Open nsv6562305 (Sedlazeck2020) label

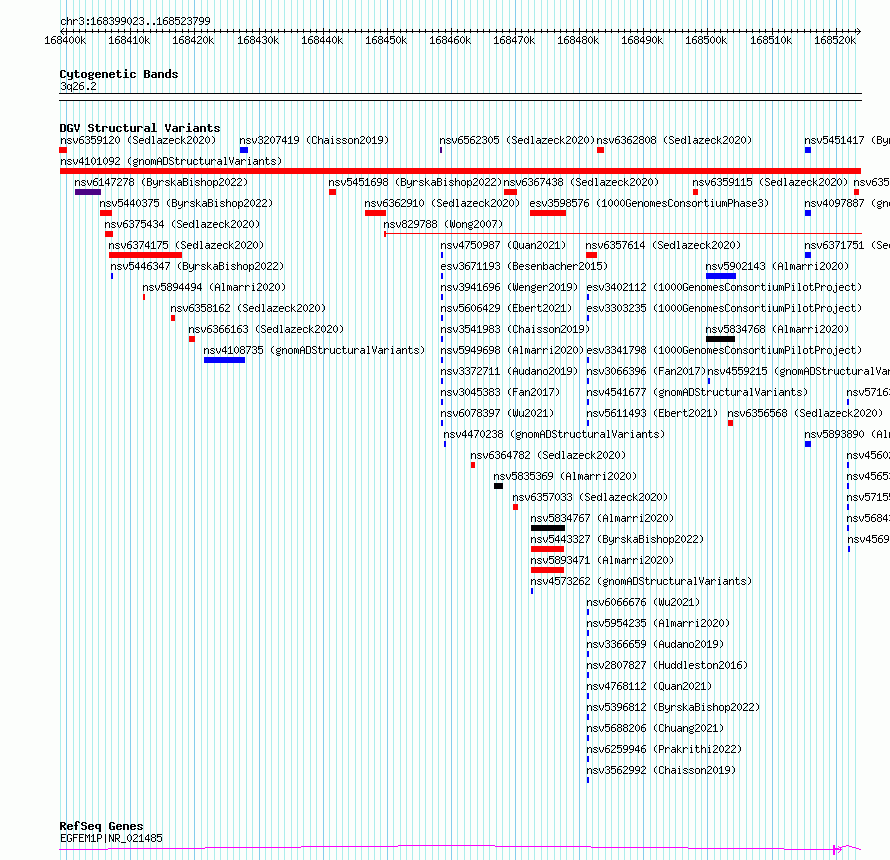point(517,140)
